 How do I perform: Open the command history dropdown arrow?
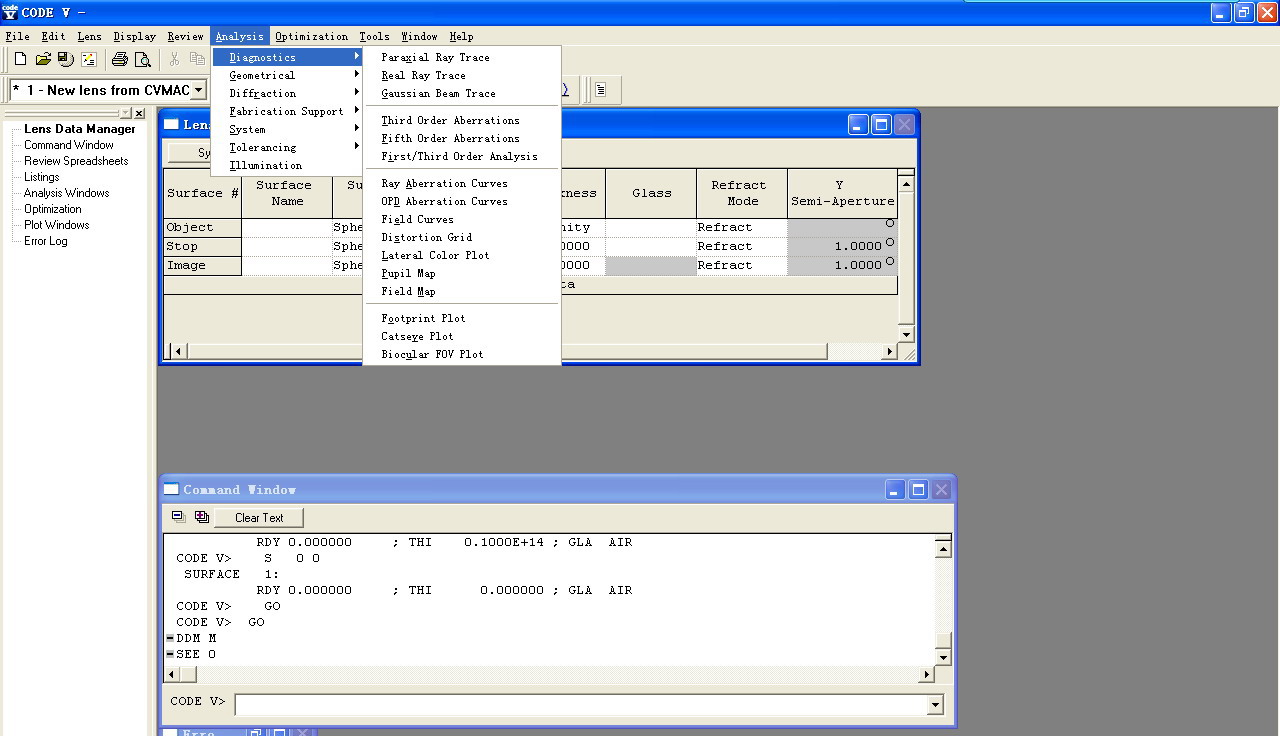coord(935,705)
